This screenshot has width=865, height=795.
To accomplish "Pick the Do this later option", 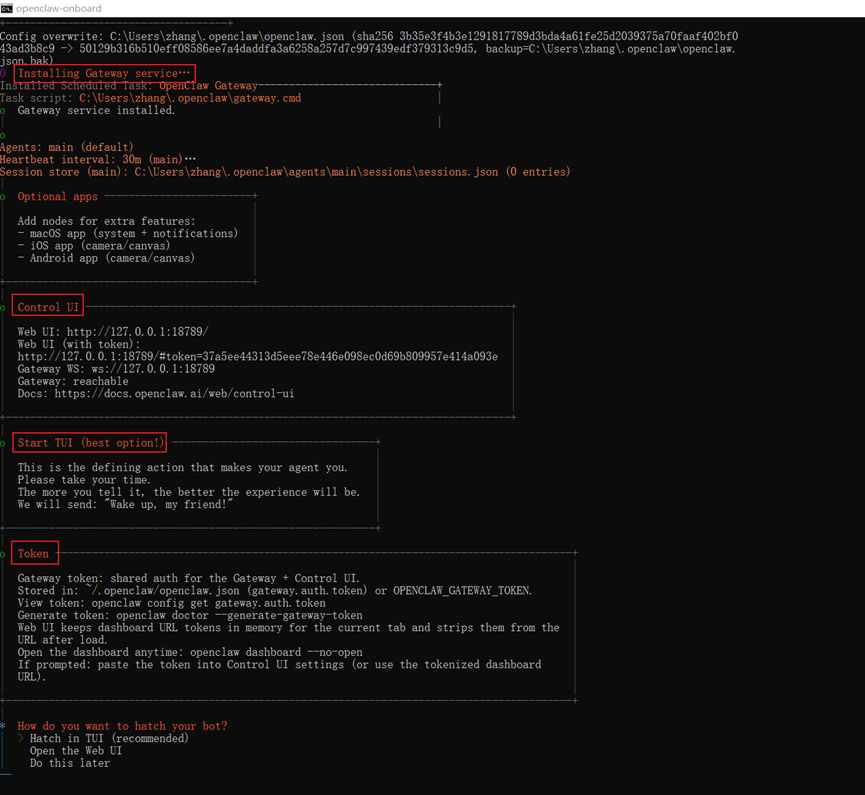I will coord(70,764).
